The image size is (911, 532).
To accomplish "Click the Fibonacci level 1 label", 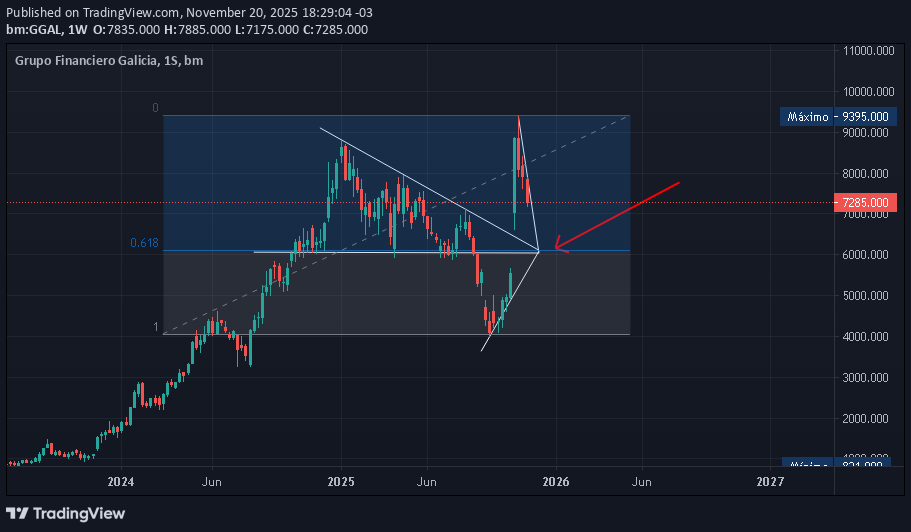I will point(155,327).
